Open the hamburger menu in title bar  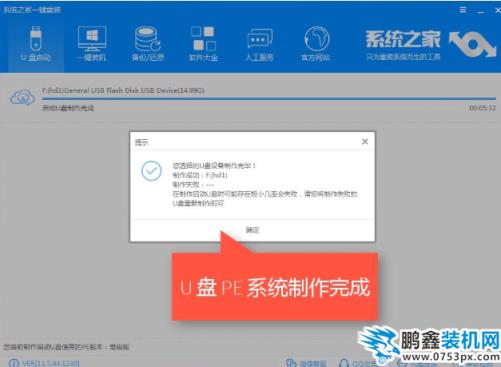(463, 10)
